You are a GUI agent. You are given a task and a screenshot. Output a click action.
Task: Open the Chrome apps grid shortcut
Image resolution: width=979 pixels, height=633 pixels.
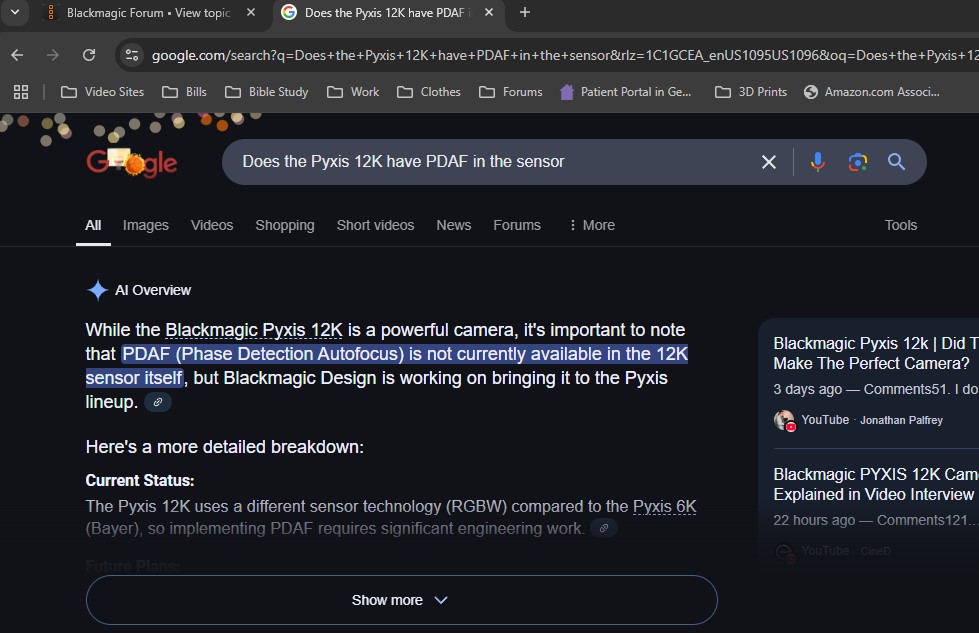(21, 92)
